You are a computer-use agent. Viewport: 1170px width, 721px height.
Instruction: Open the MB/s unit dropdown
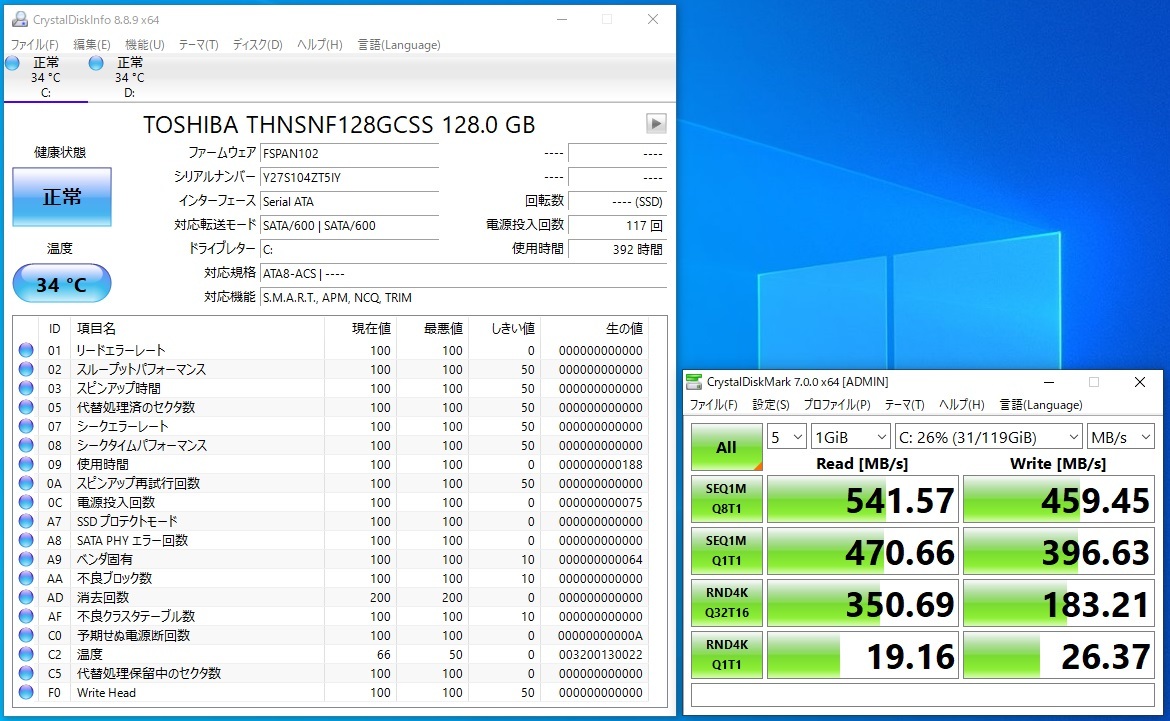pos(1121,437)
